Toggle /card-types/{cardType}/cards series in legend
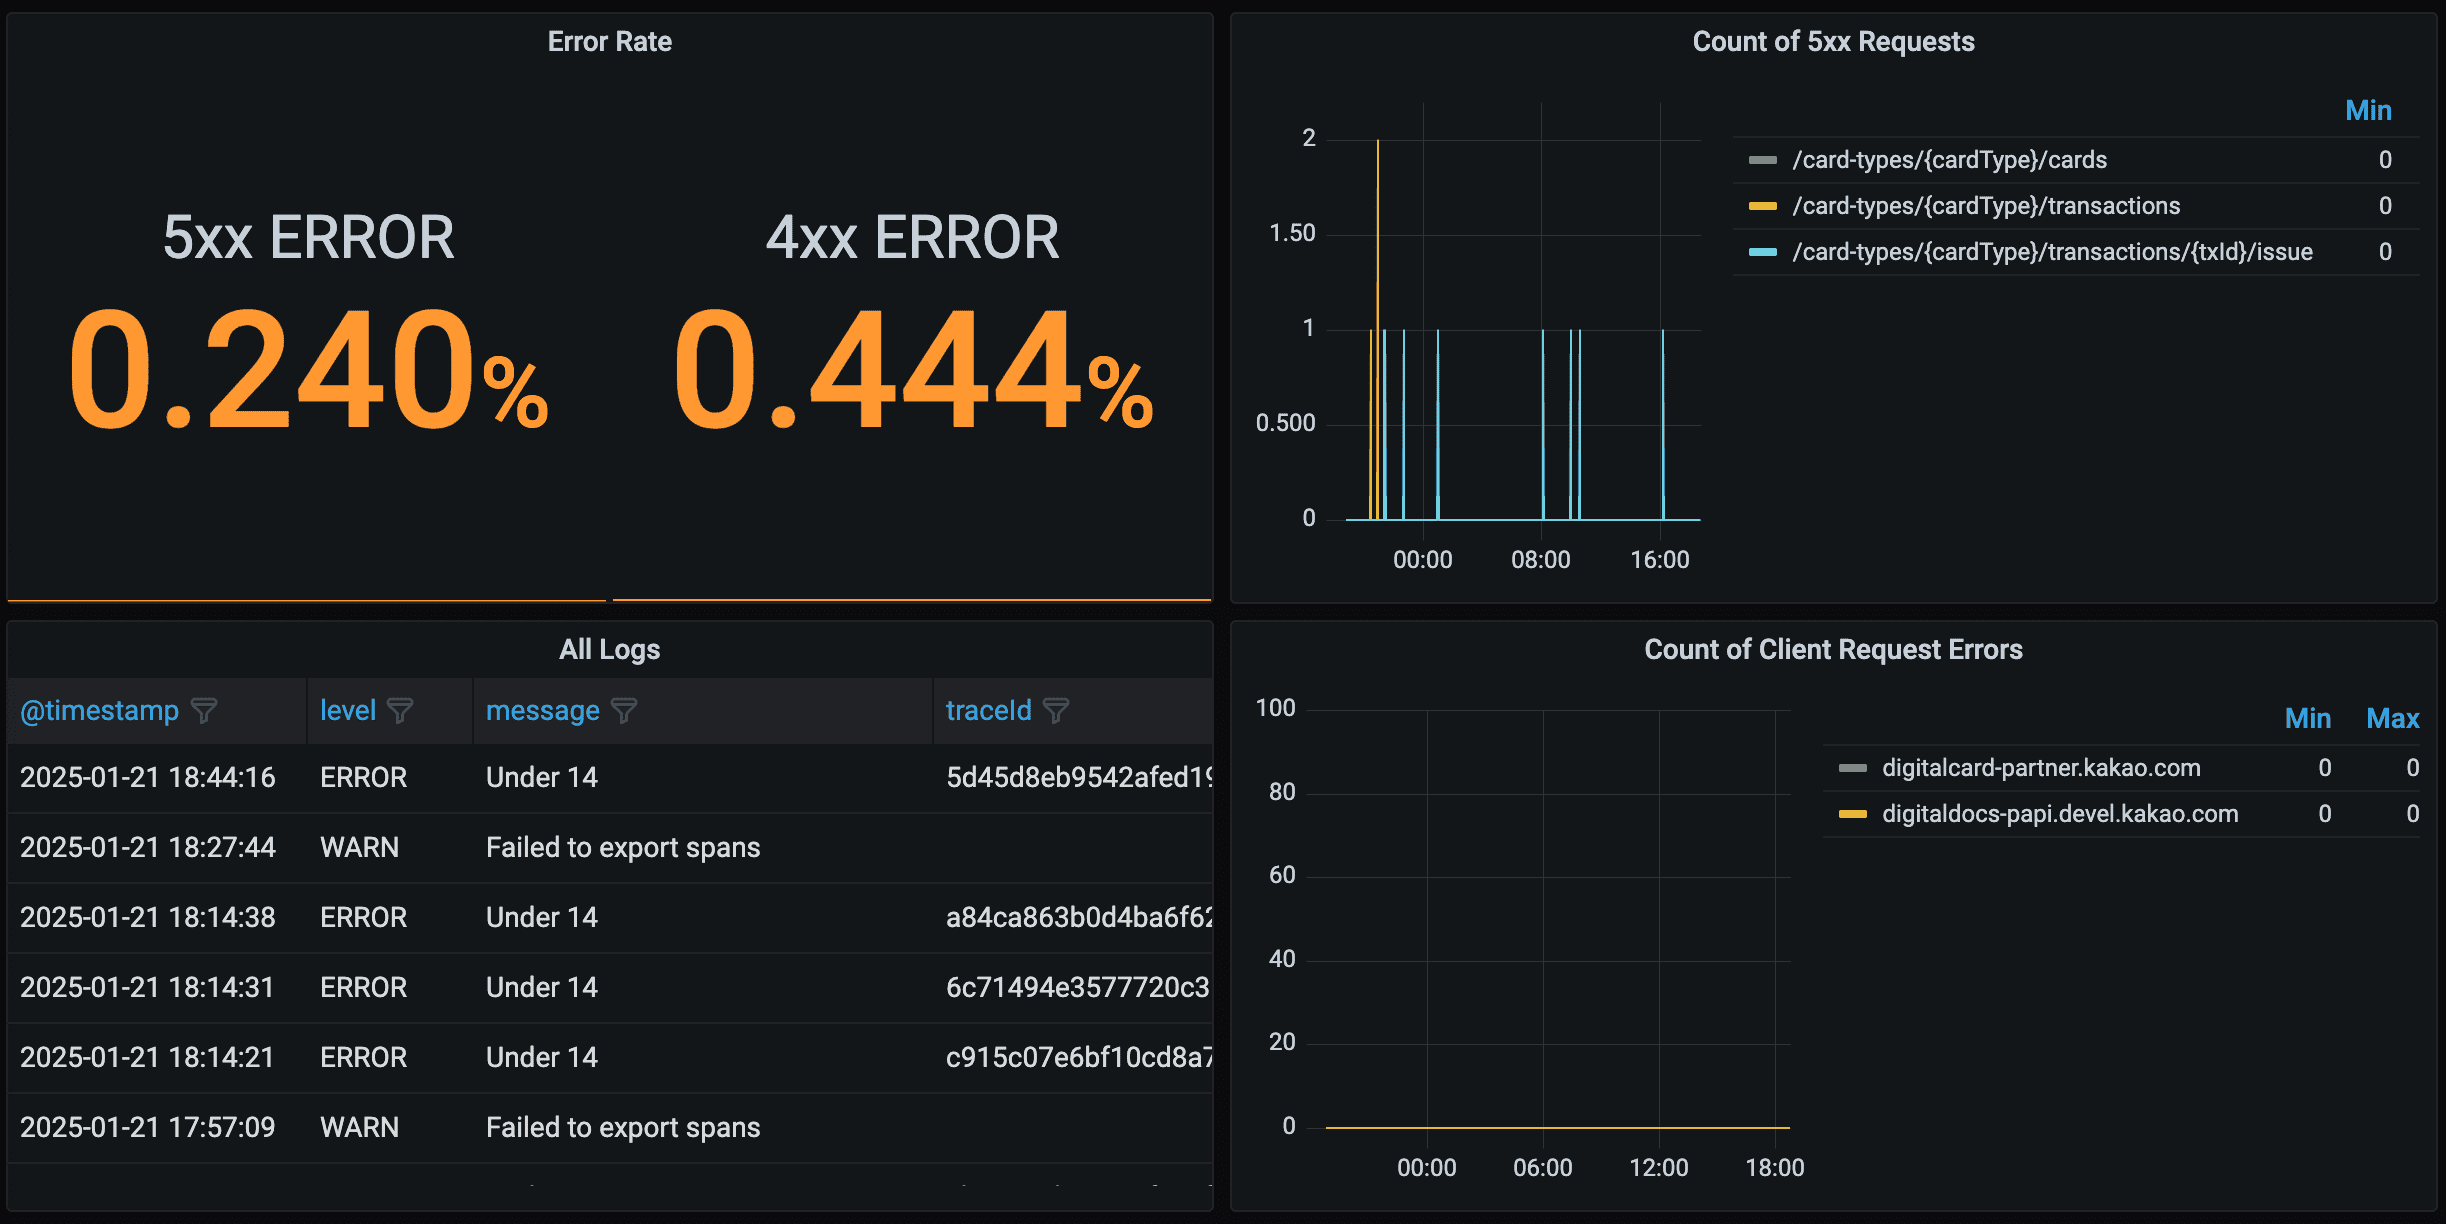 (1949, 160)
